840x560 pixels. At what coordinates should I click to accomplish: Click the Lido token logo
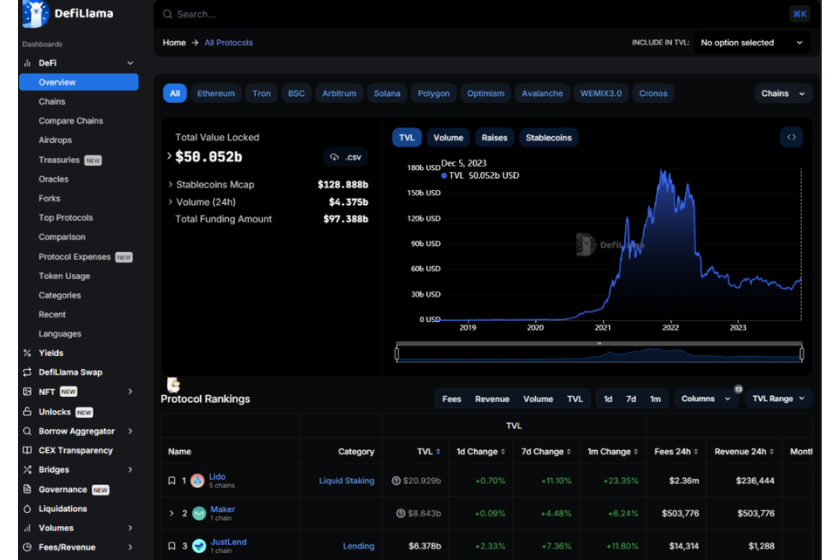point(198,481)
